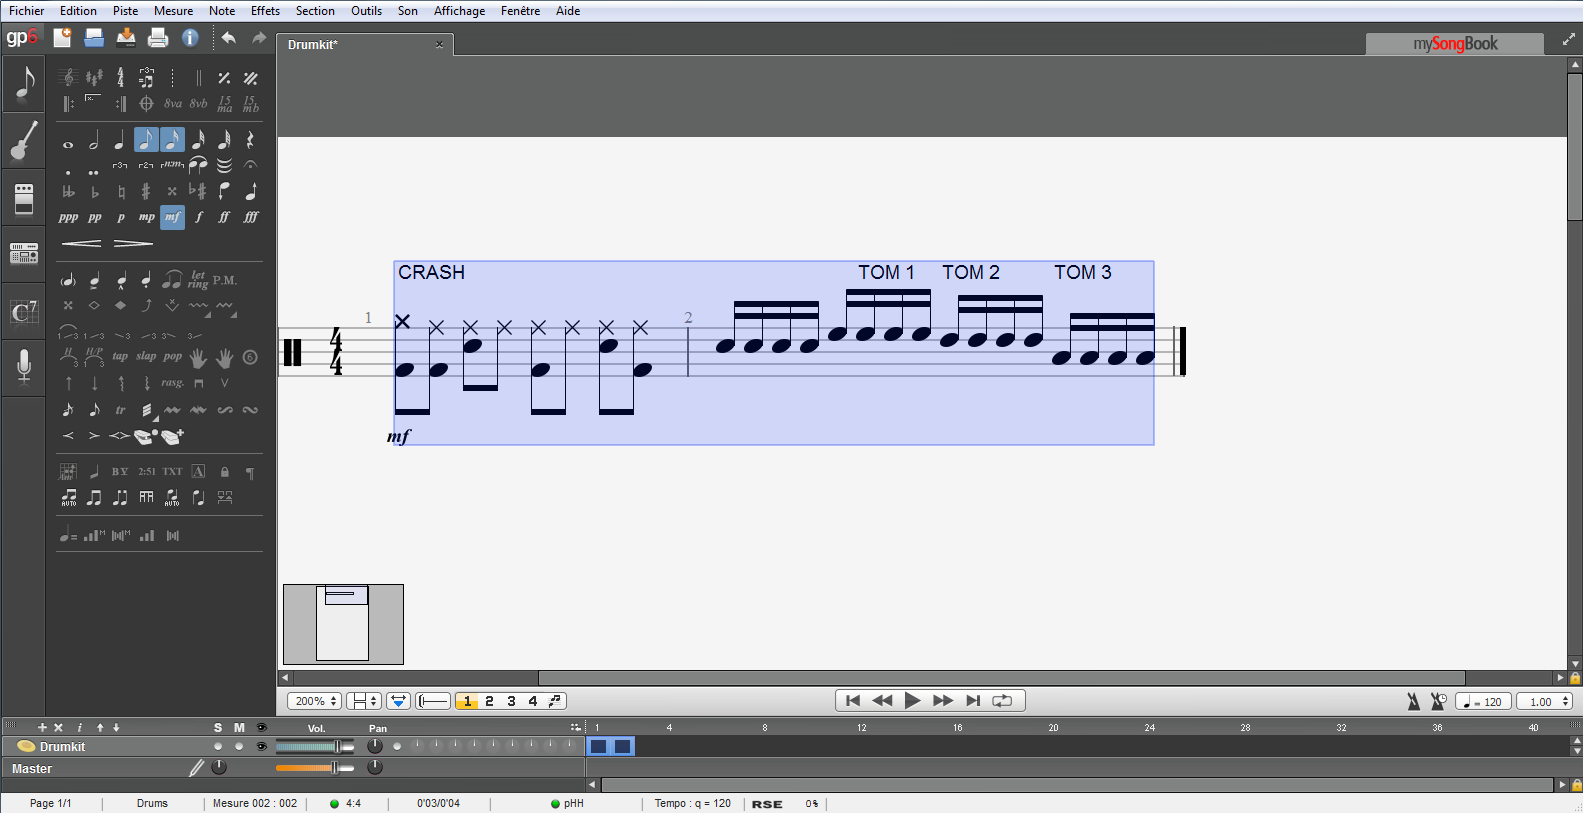This screenshot has height=813, width=1583.
Task: Select the key signature tool
Action: tap(94, 78)
